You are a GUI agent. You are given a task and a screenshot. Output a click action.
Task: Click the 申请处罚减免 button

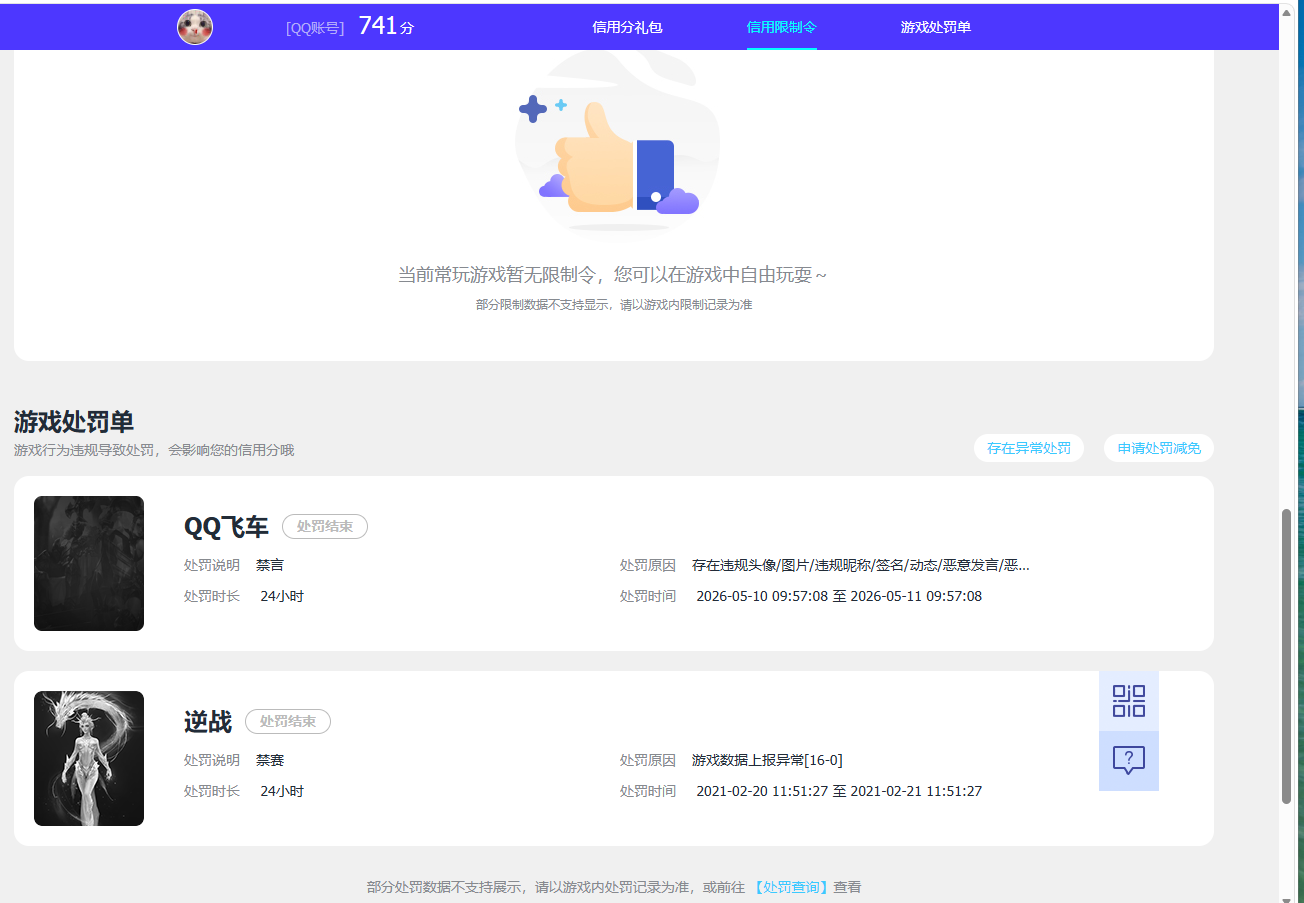[1159, 448]
